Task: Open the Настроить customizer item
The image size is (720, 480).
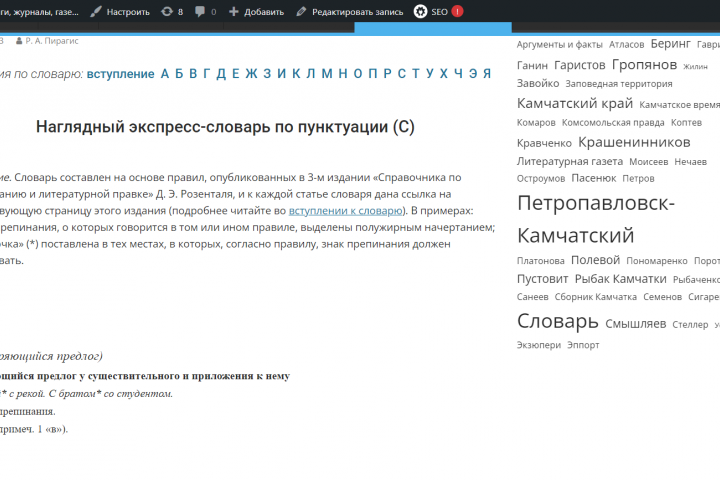Action: pos(120,12)
